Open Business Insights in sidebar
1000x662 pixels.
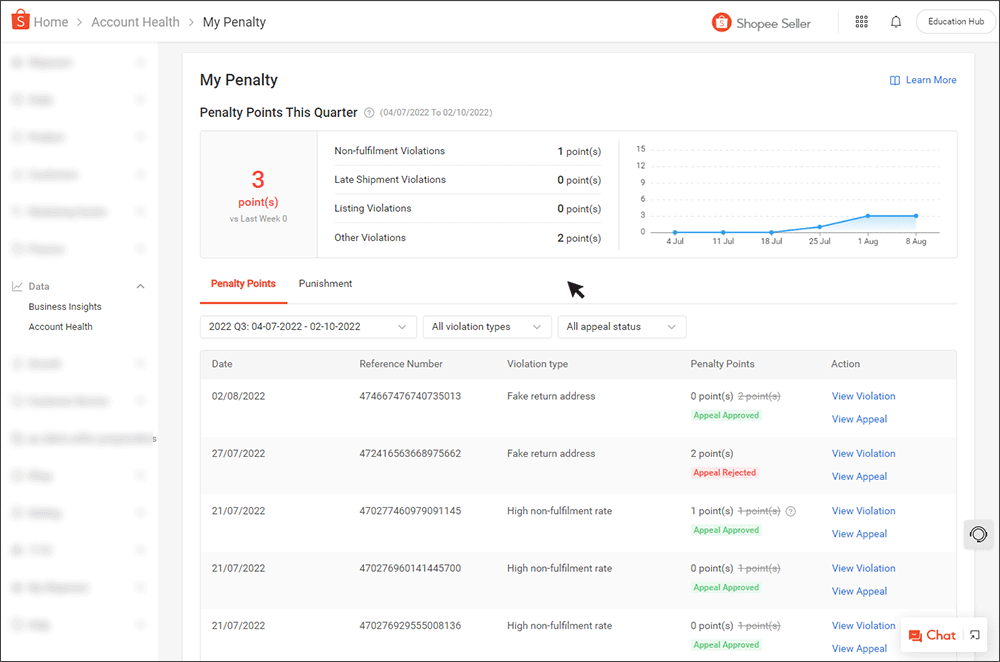[x=65, y=307]
